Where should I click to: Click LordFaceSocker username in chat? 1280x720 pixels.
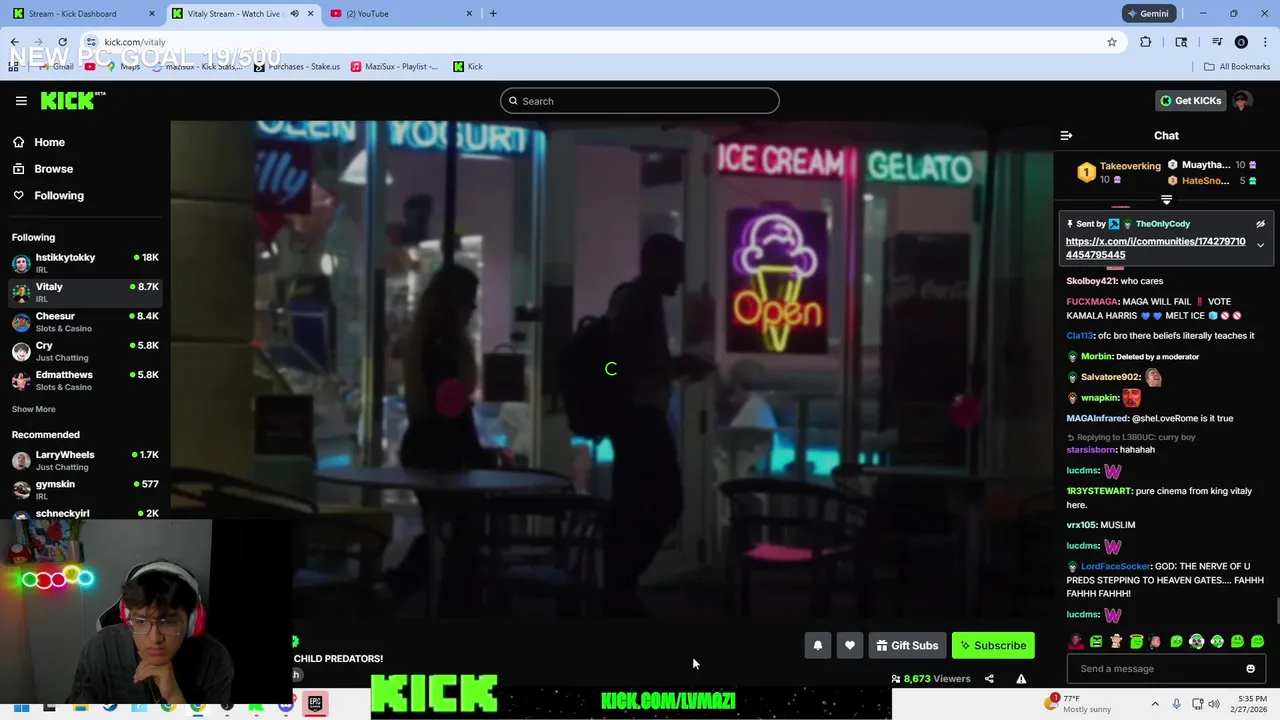(1116, 567)
